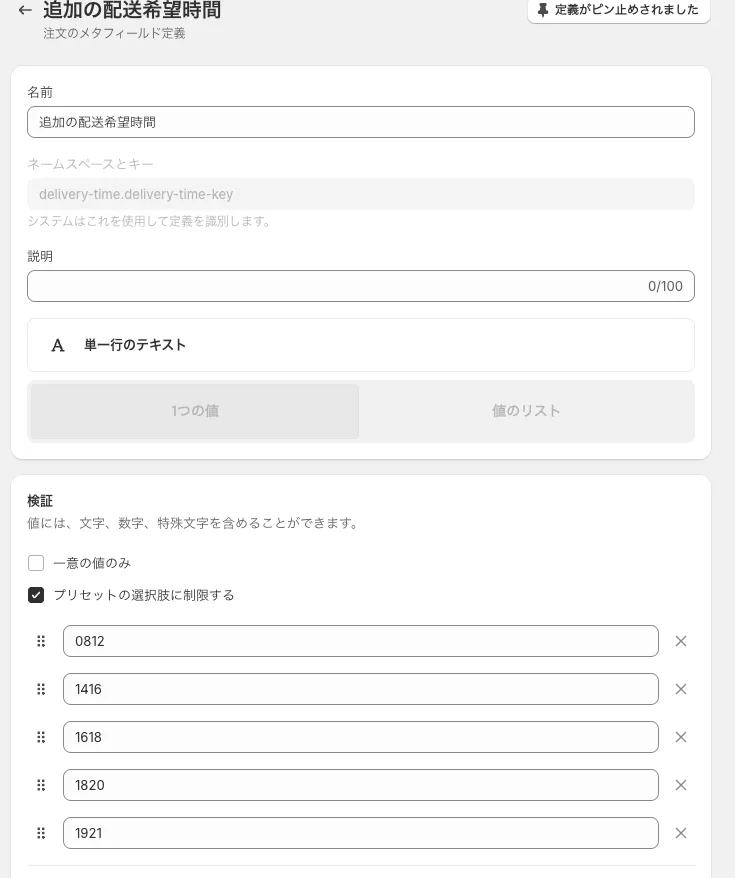
Task: Click the 定義がピン止めされました button
Action: 619,10
